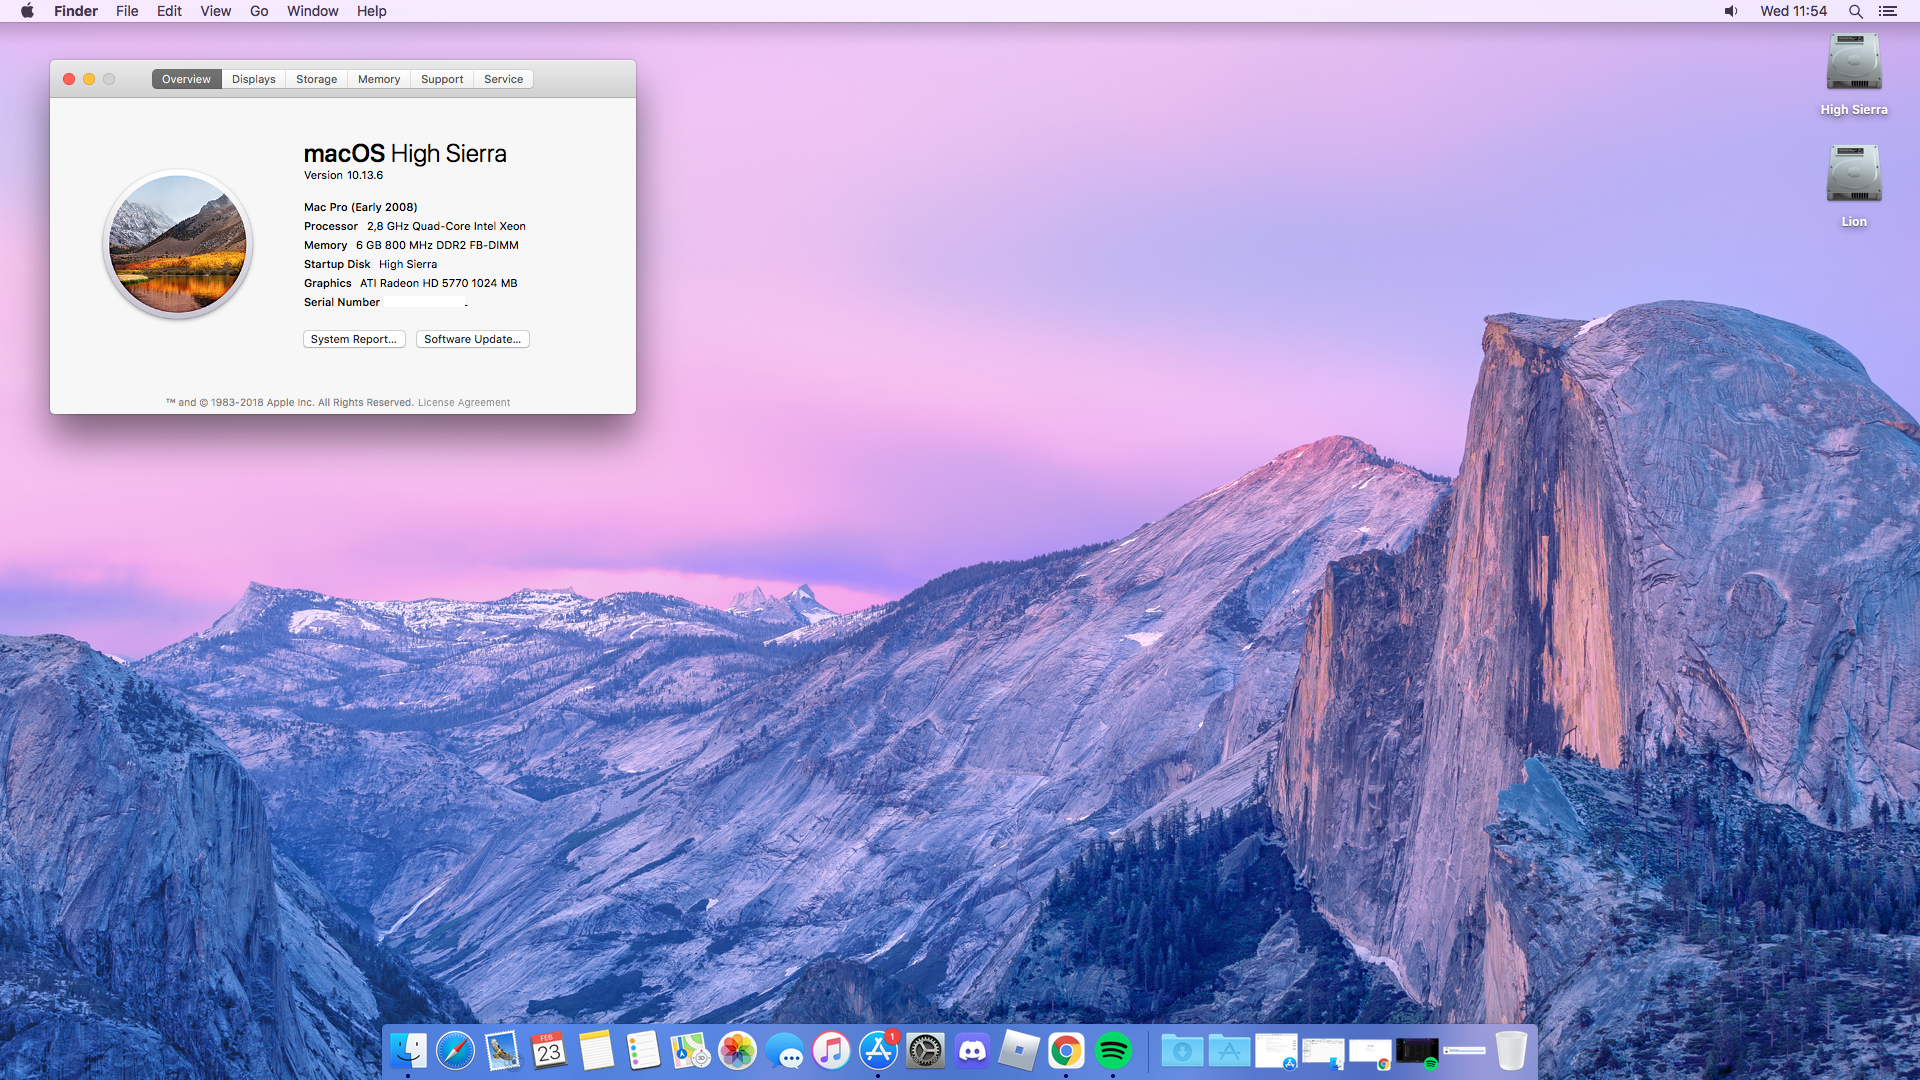Switch to the Storage tab

316,79
